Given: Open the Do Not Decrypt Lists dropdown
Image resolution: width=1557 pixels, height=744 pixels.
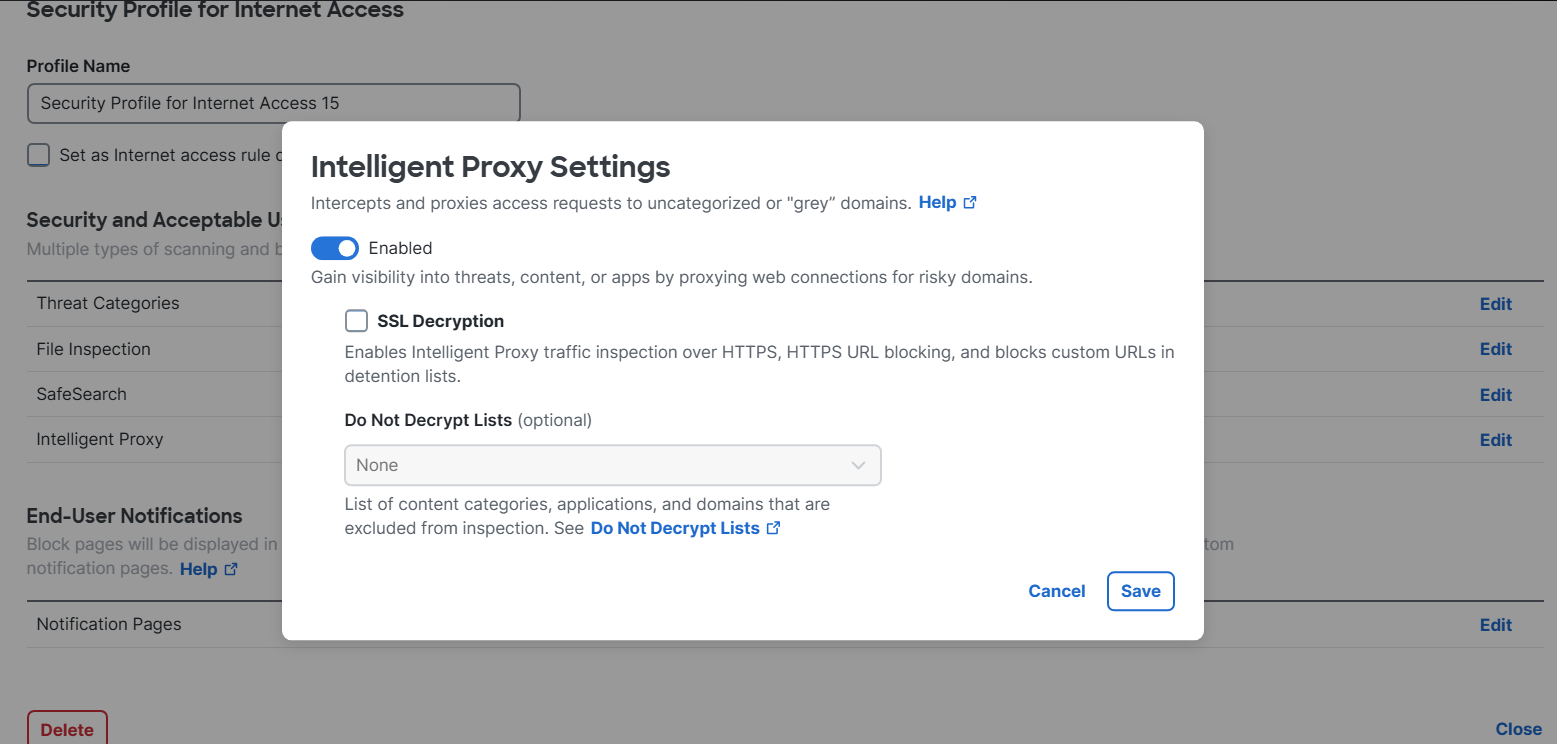Looking at the screenshot, I should (612, 466).
